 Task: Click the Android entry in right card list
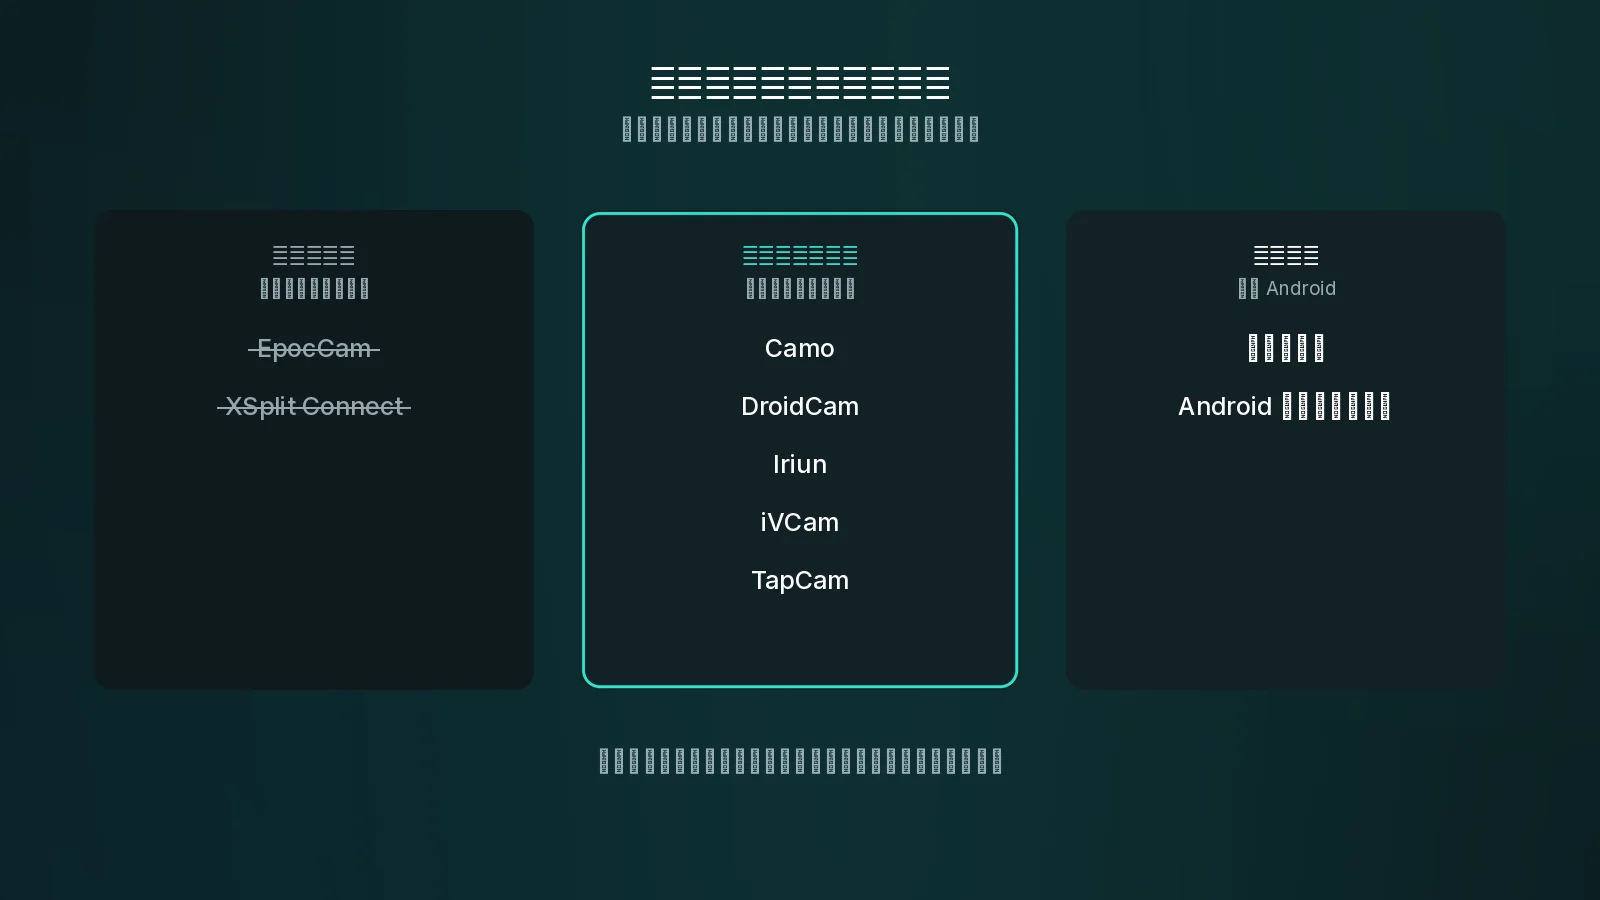pyautogui.click(x=1285, y=407)
